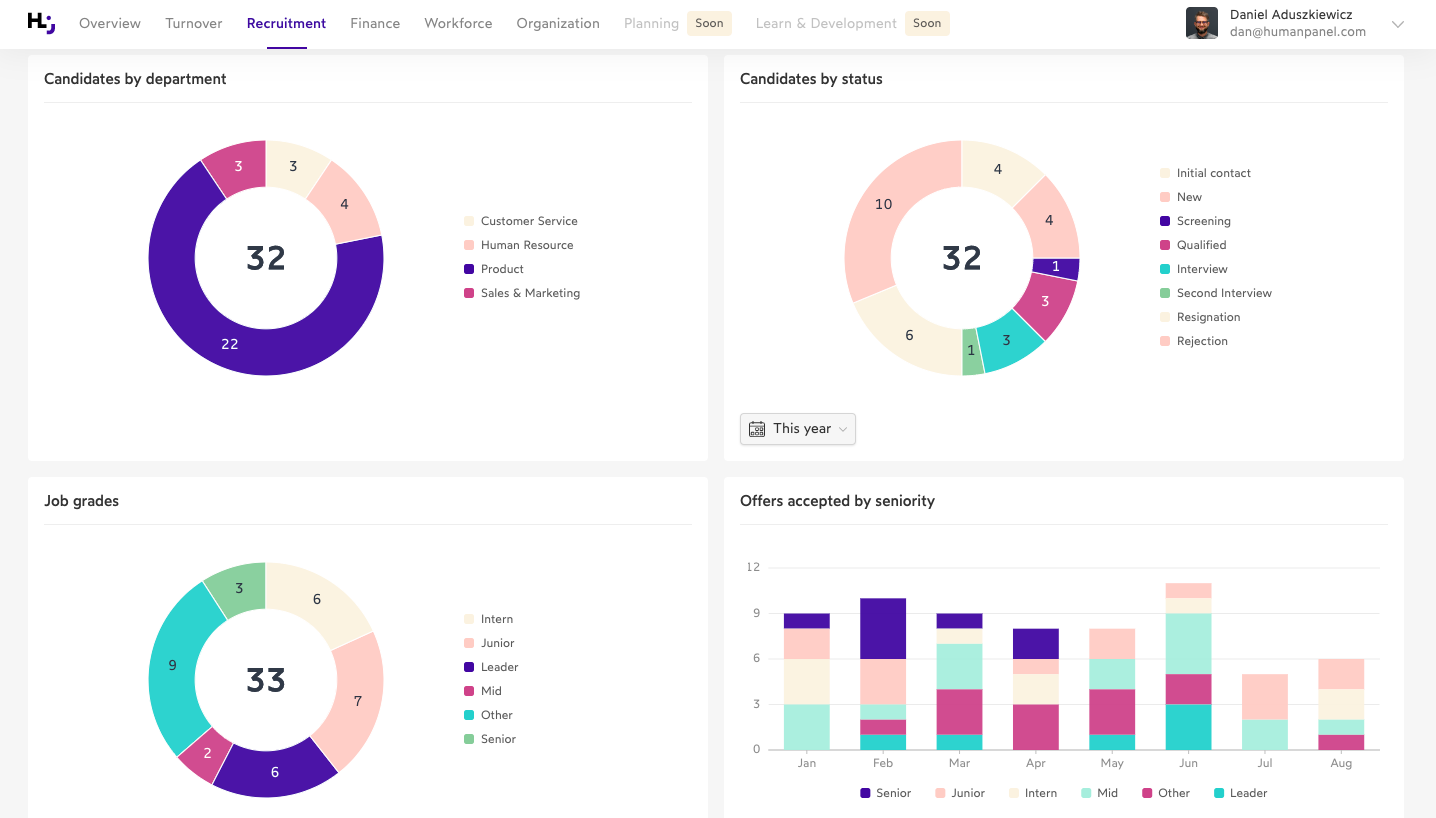Select the Other segment in Job grades donut
The width and height of the screenshot is (1436, 818).
(172, 664)
